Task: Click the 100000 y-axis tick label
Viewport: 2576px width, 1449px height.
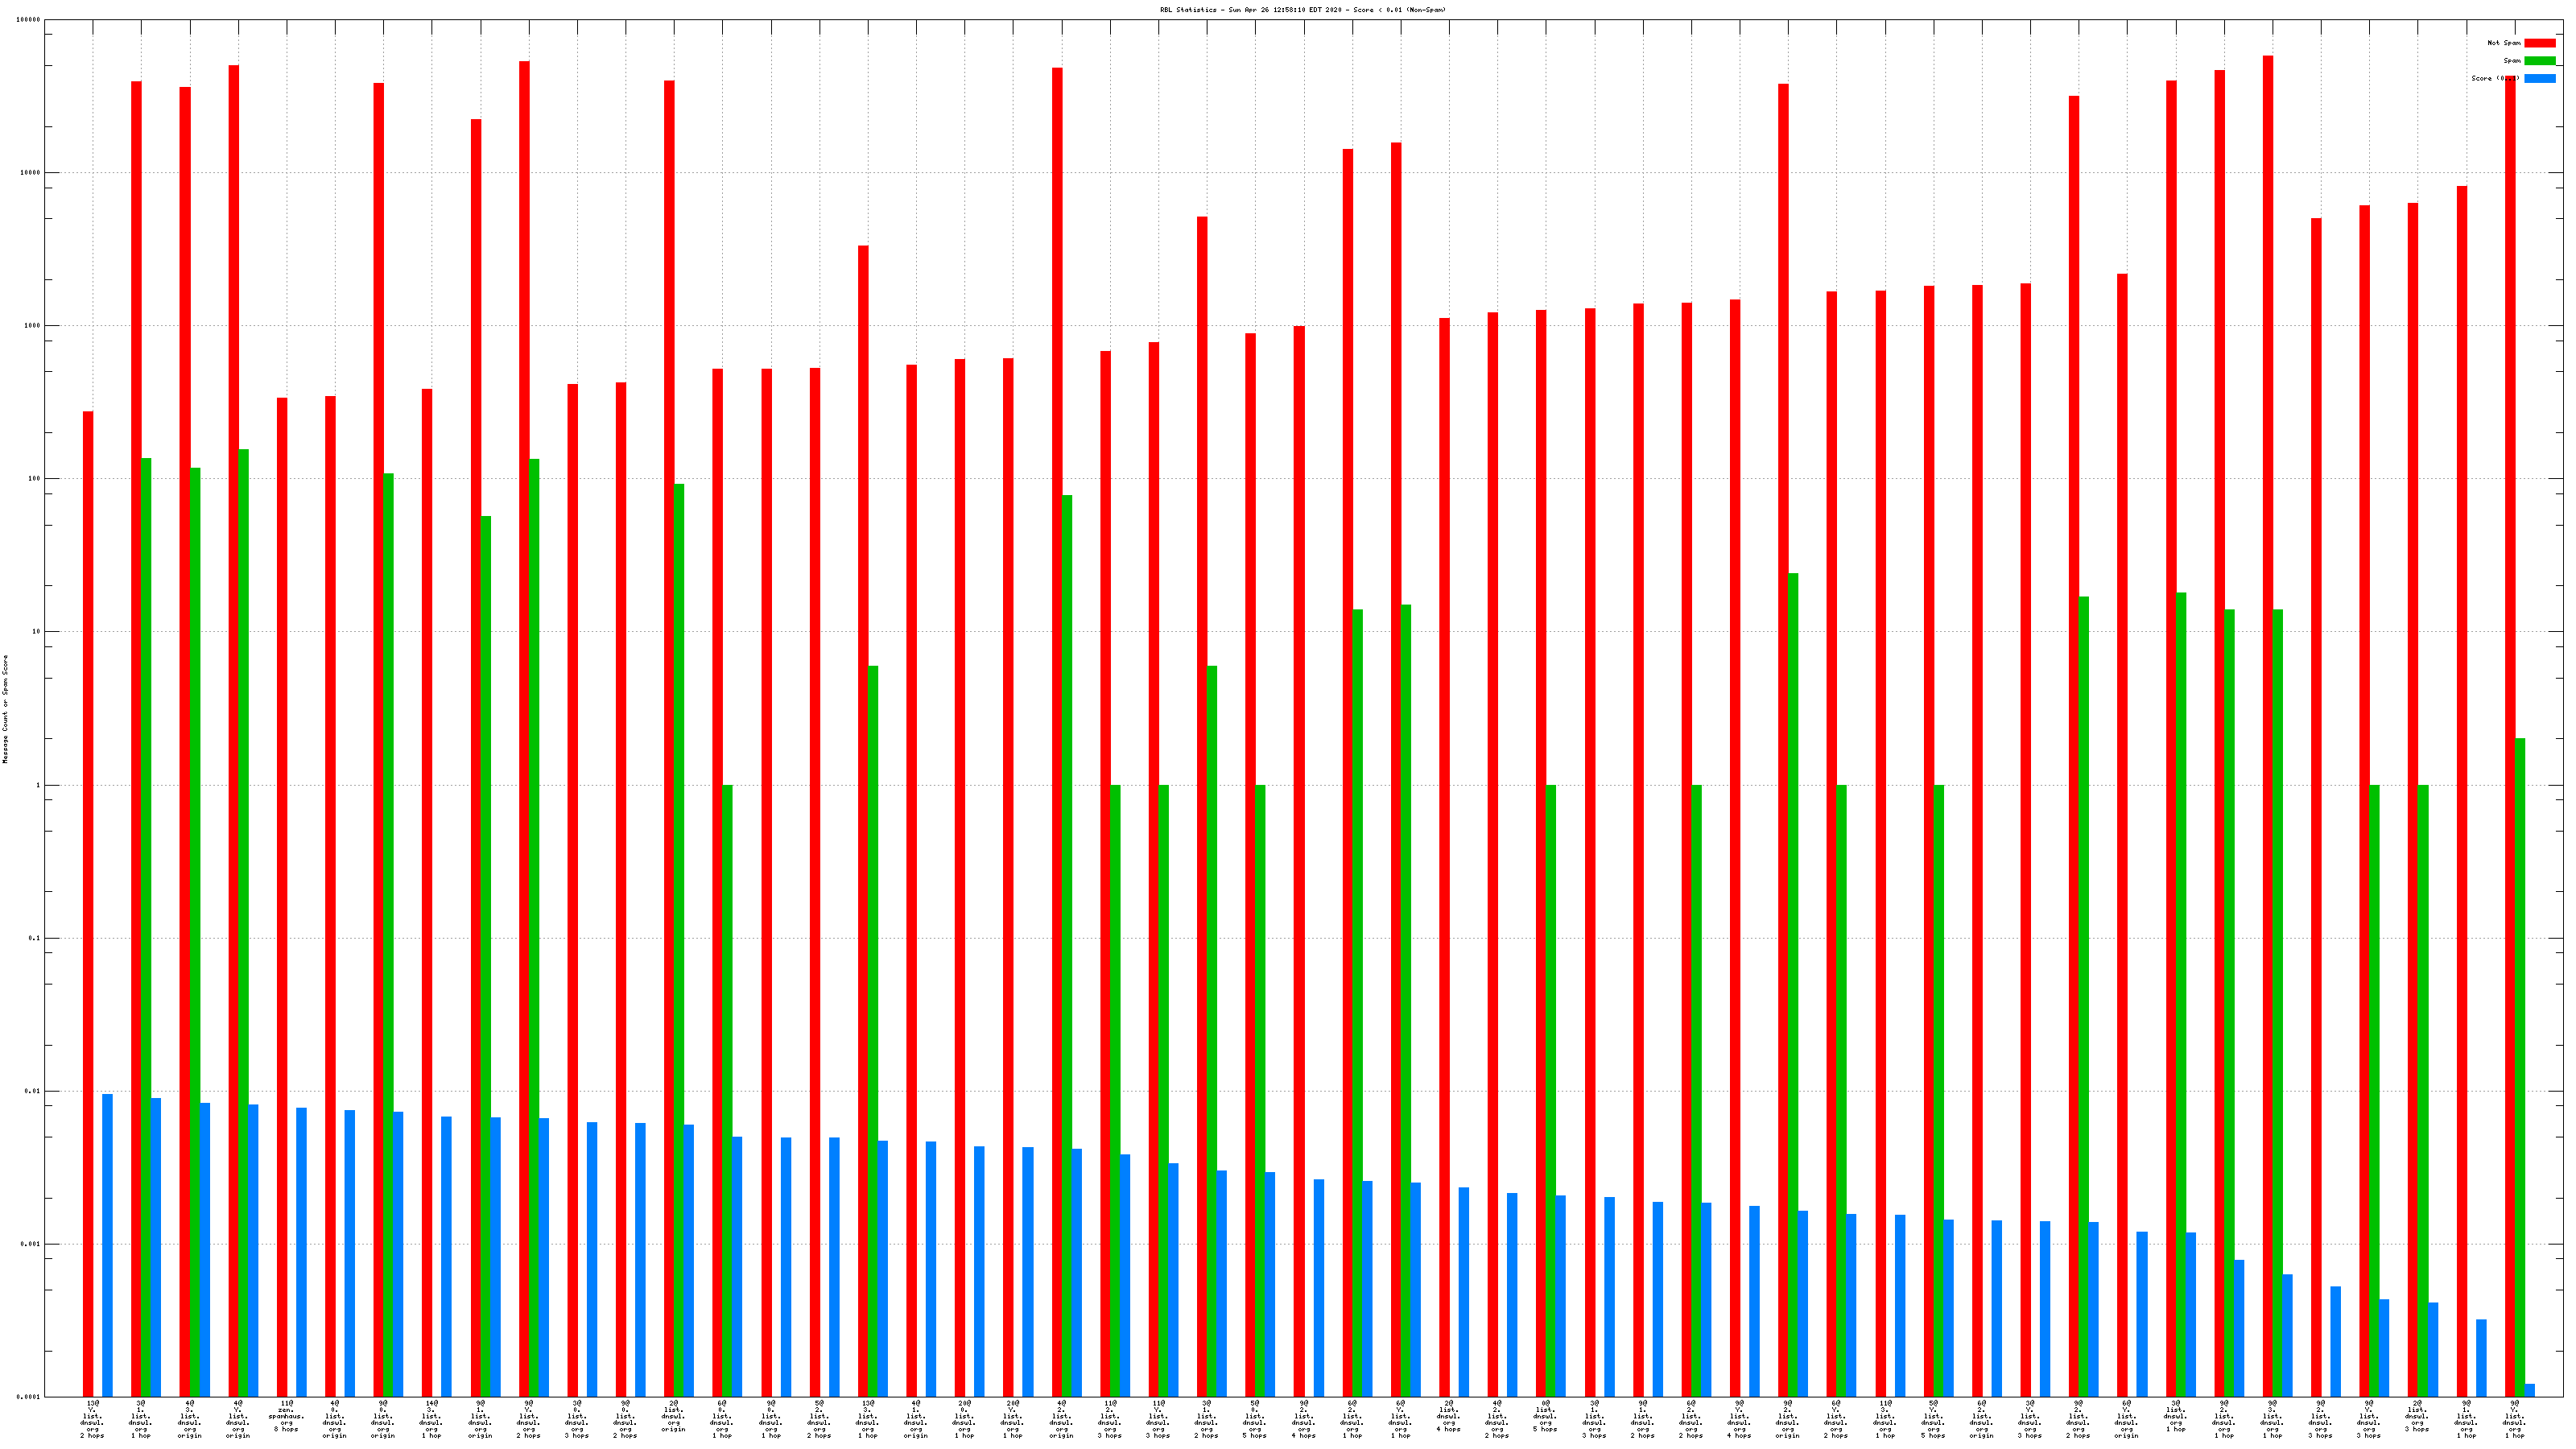Action: click(29, 20)
